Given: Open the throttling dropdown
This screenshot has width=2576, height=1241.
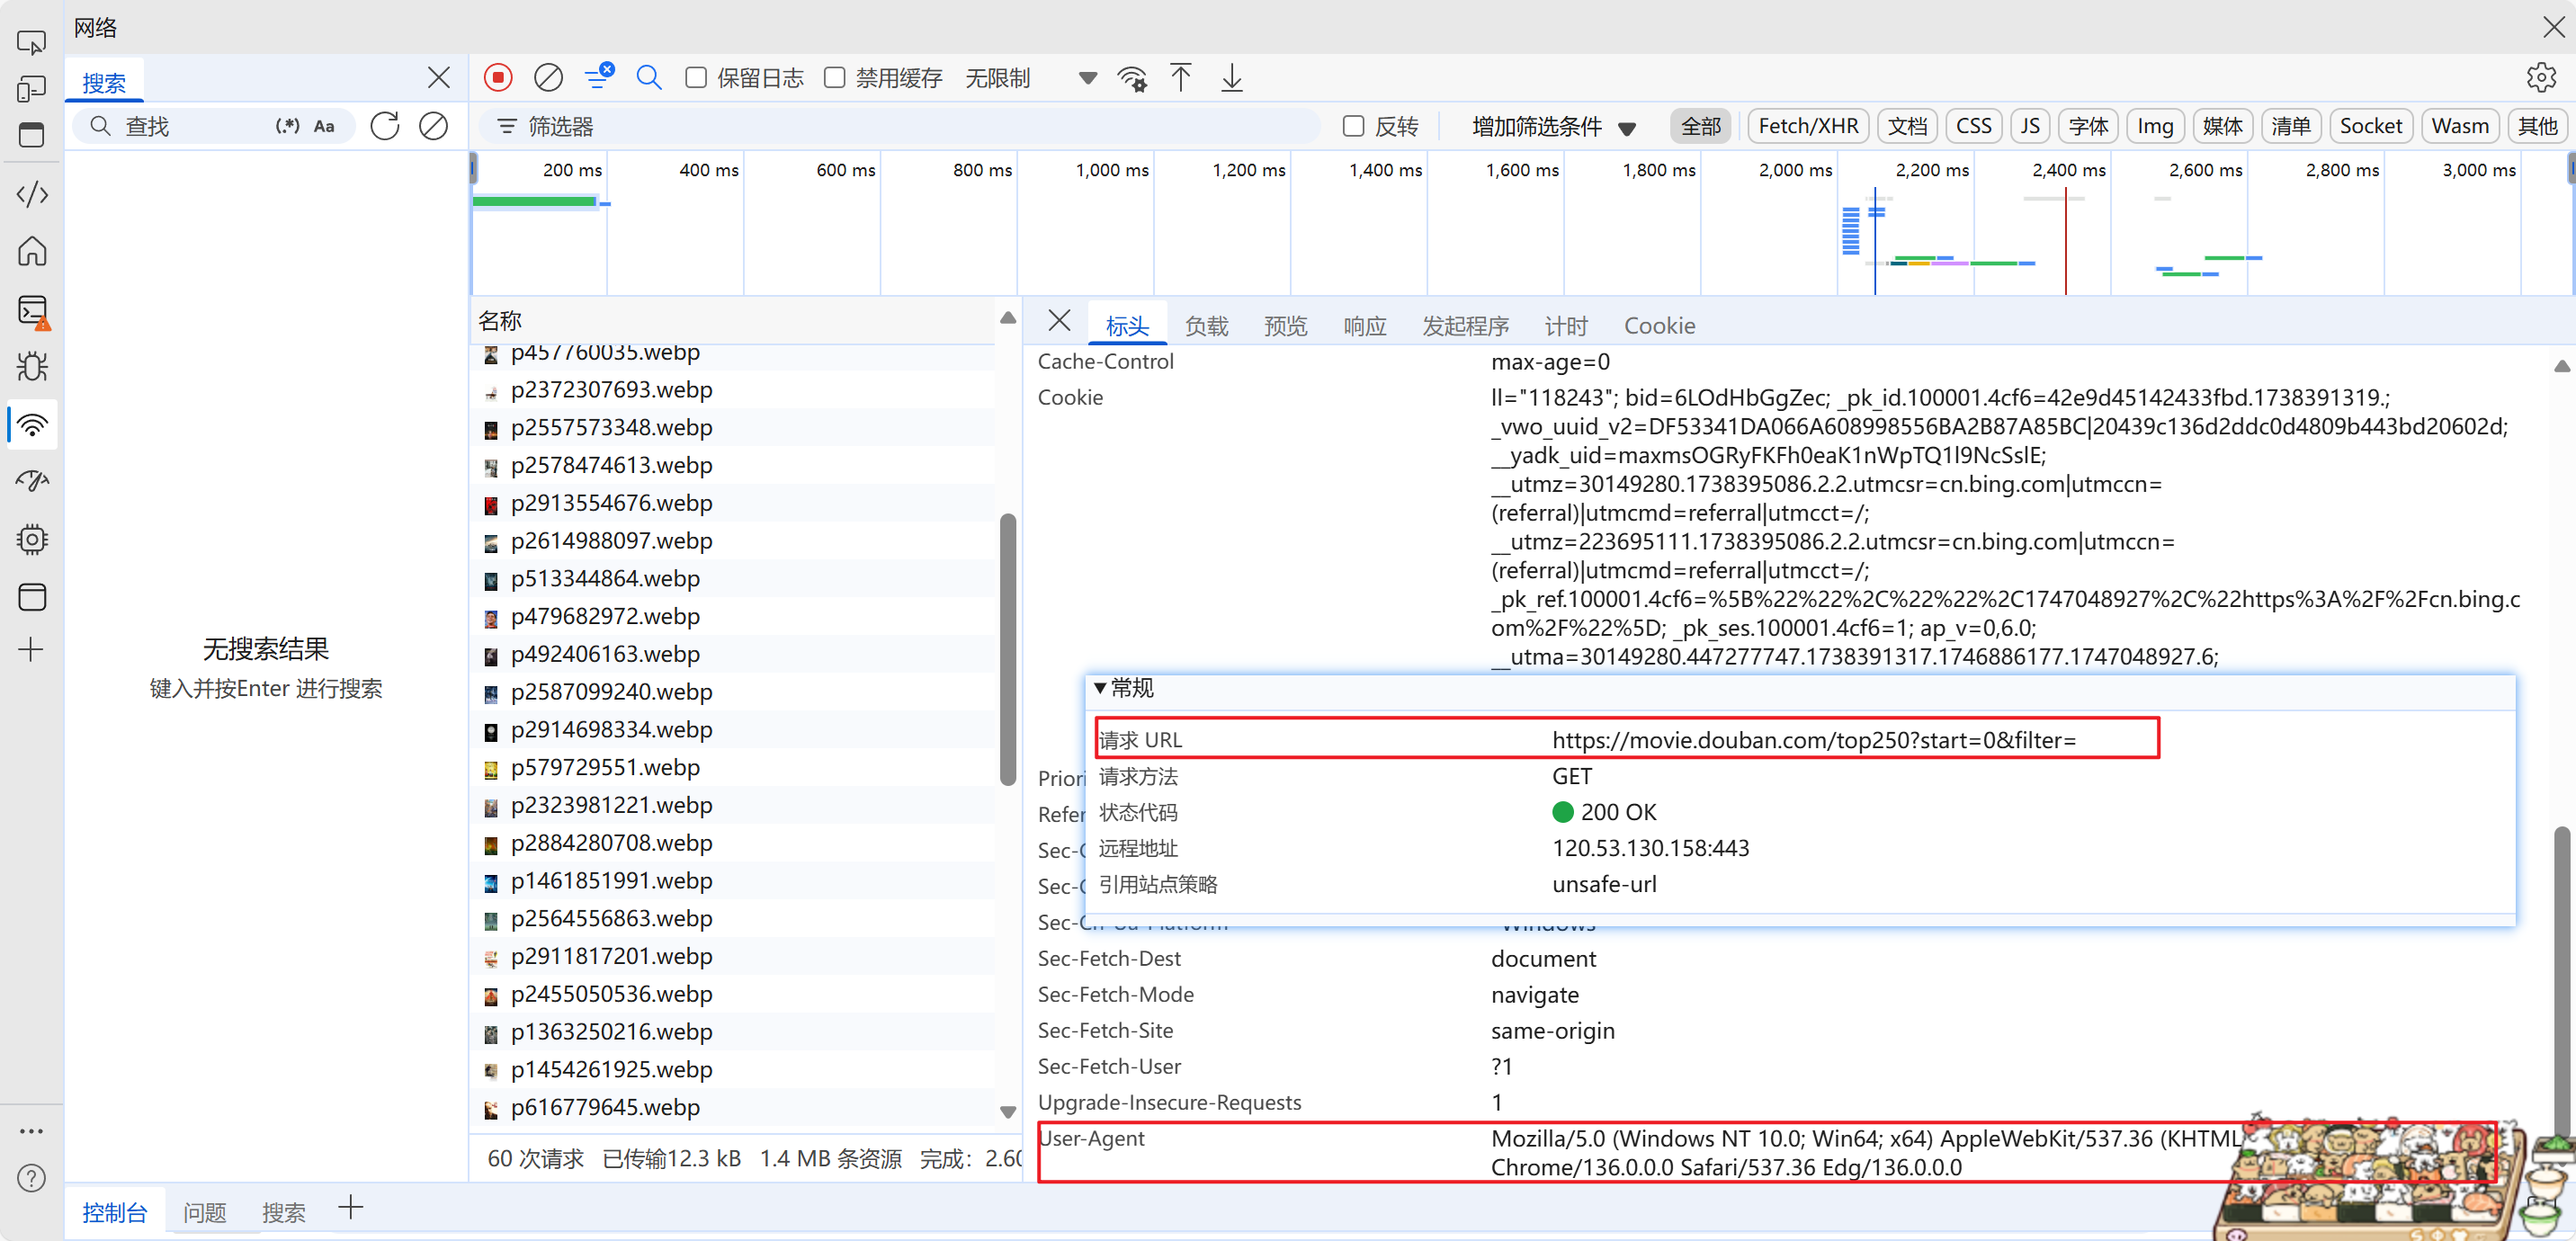Looking at the screenshot, I should (1030, 78).
